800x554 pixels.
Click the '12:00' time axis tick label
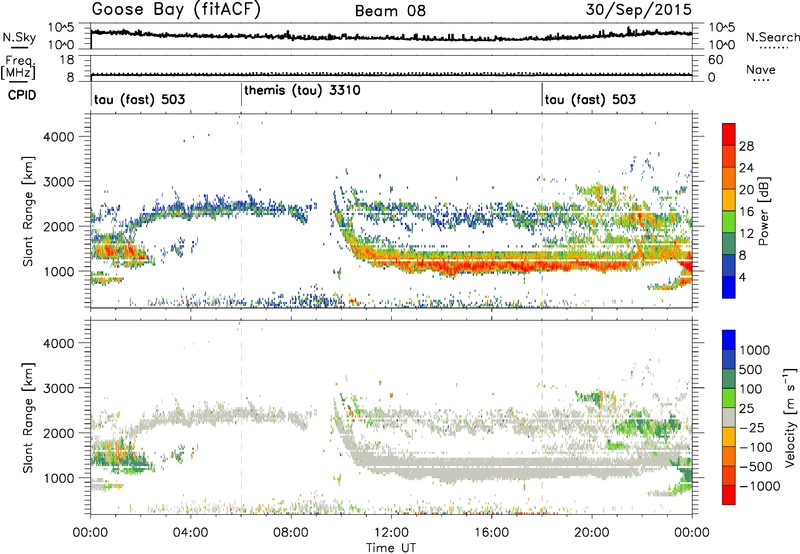pyautogui.click(x=391, y=533)
